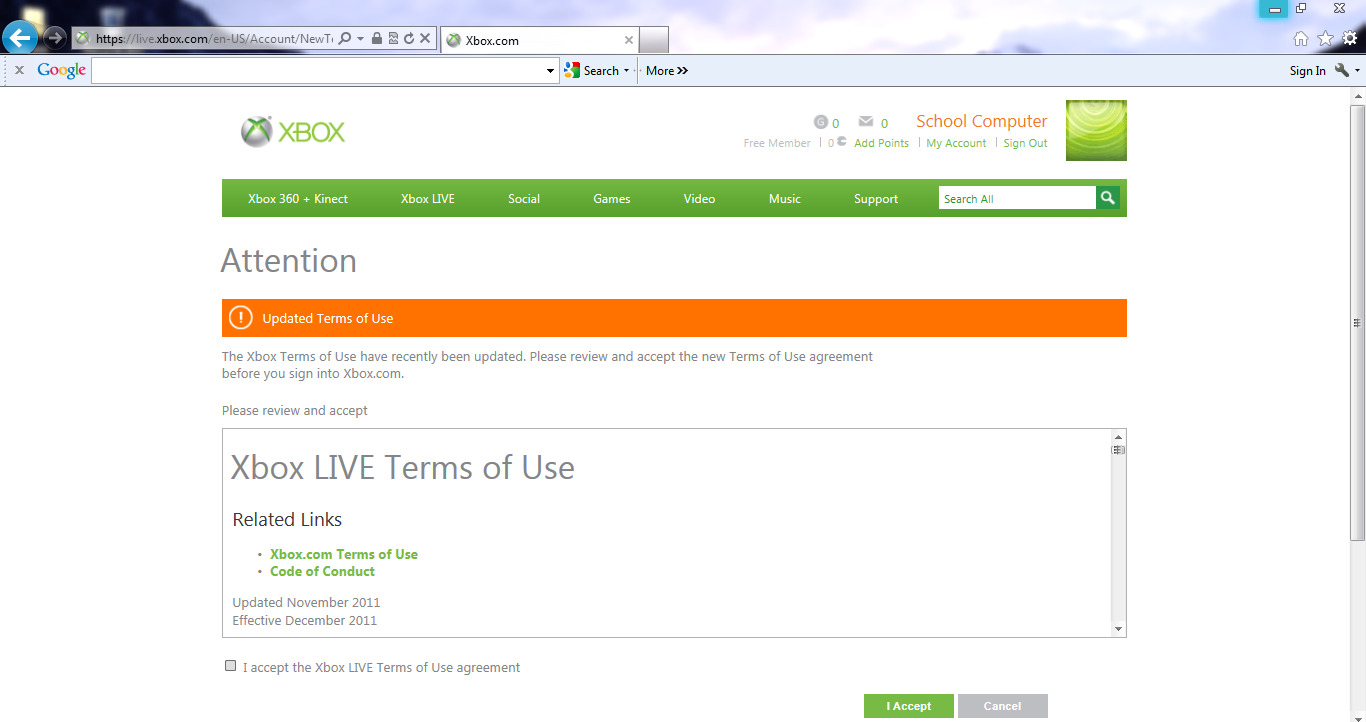The image size is (1366, 722).
Task: Click the Add Points link
Action: [881, 143]
